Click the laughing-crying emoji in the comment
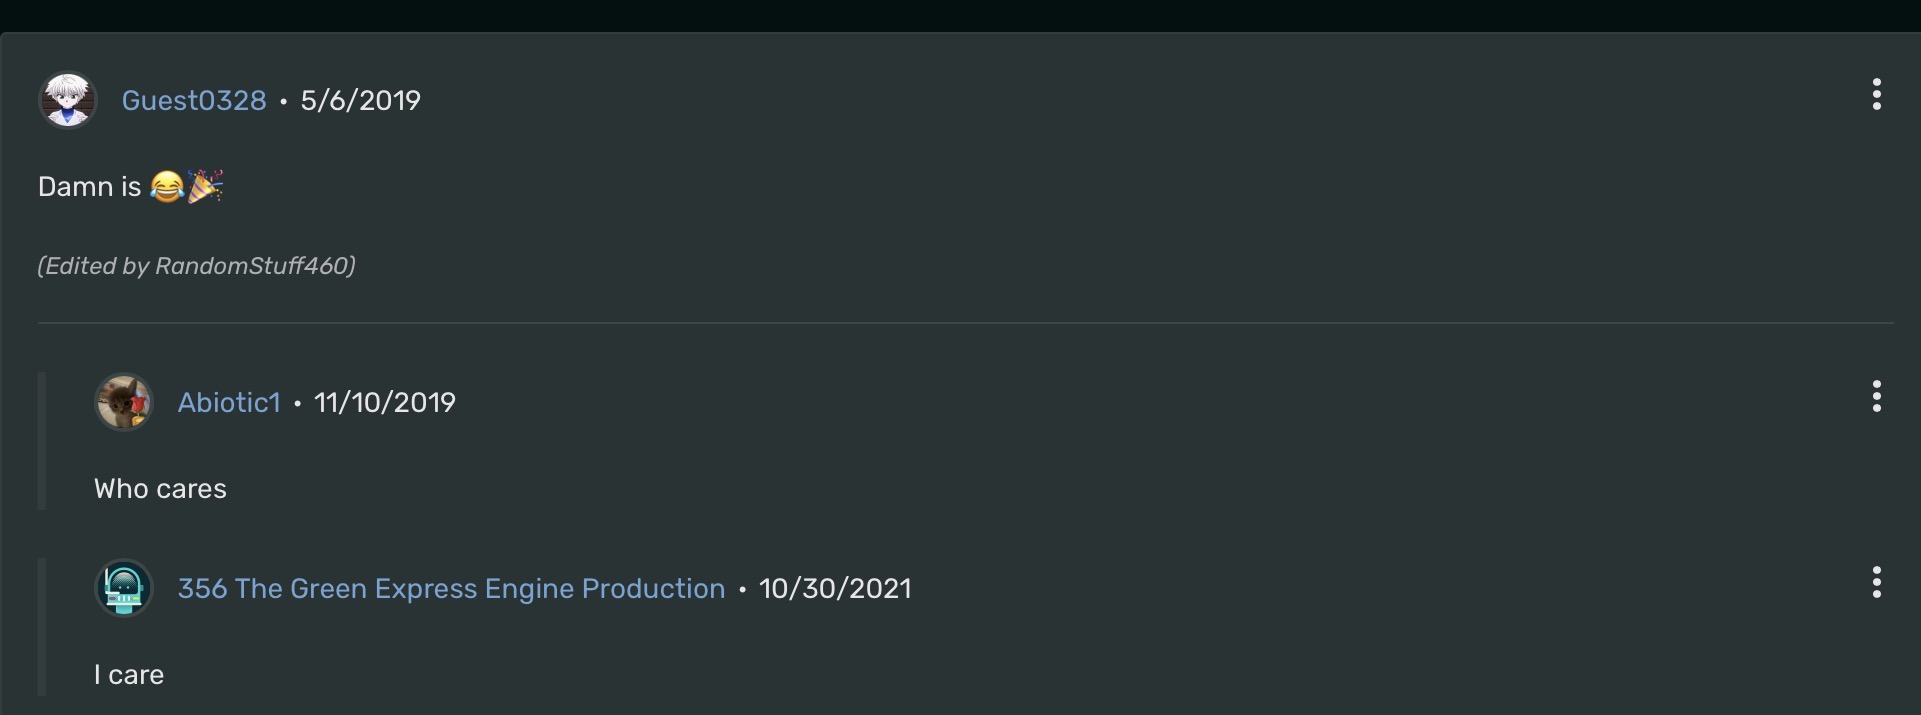The width and height of the screenshot is (1921, 715). pyautogui.click(x=167, y=187)
